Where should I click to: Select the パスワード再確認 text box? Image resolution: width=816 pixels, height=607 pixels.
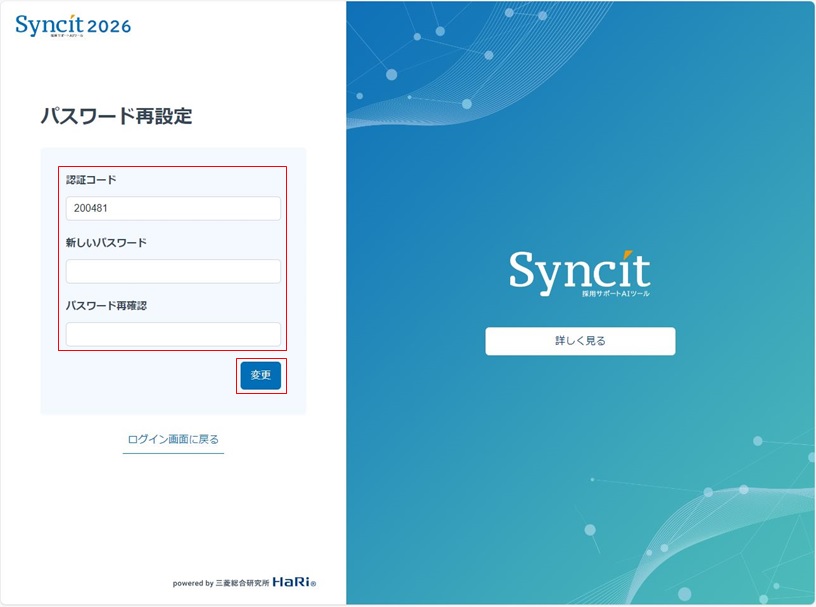(172, 333)
